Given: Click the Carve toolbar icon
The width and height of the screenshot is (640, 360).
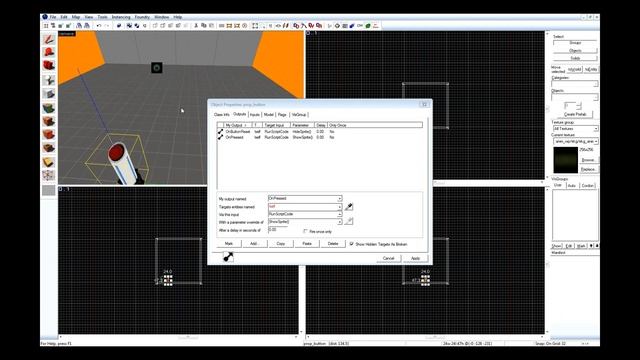Looking at the screenshot, I should tap(119, 26).
